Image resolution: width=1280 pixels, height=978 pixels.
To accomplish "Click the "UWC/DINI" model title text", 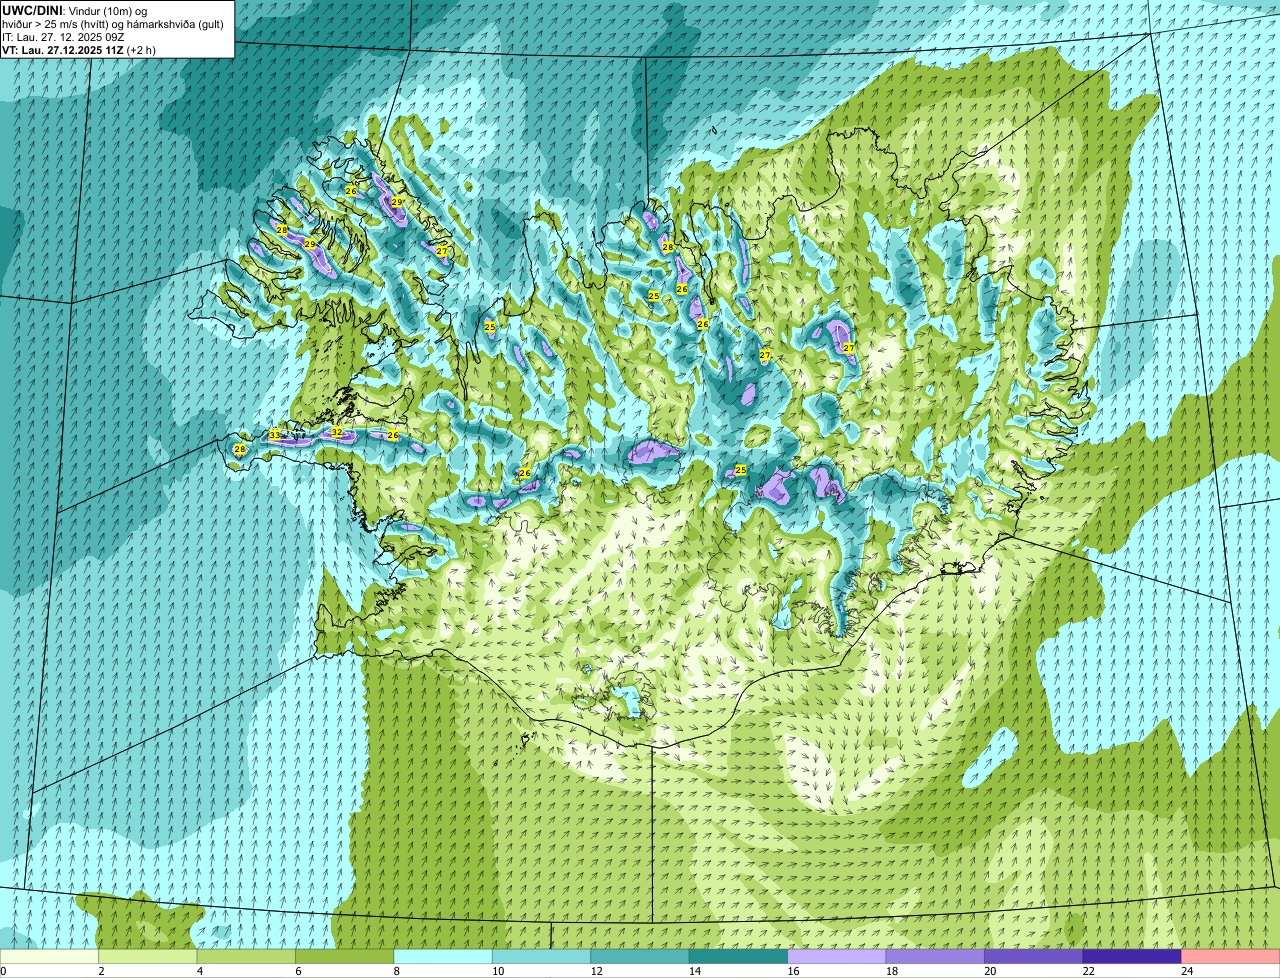I will pos(31,9).
